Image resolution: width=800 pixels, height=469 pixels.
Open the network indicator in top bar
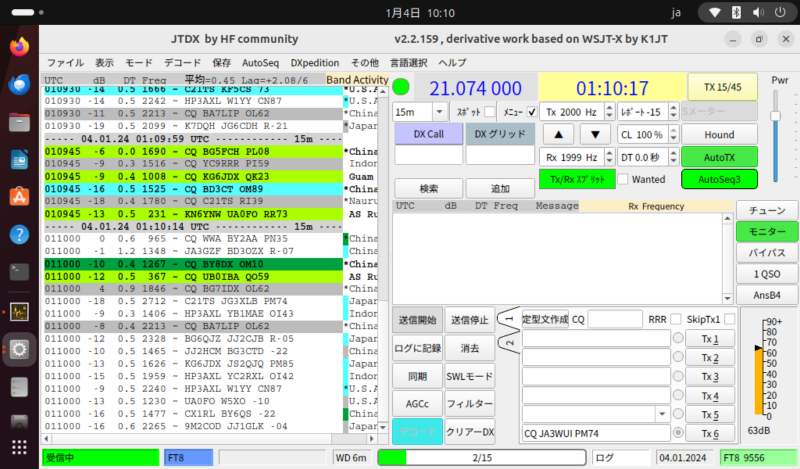click(x=715, y=12)
